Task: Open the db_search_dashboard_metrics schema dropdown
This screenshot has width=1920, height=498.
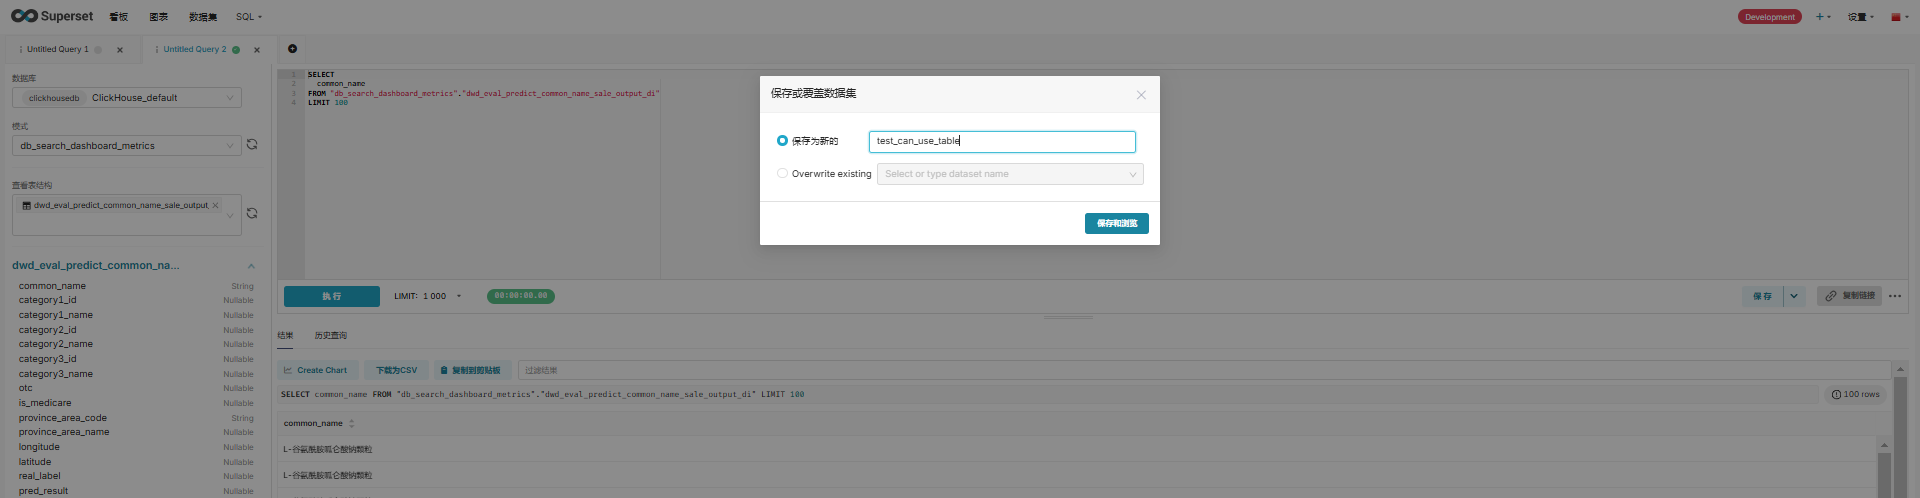Action: coord(127,146)
